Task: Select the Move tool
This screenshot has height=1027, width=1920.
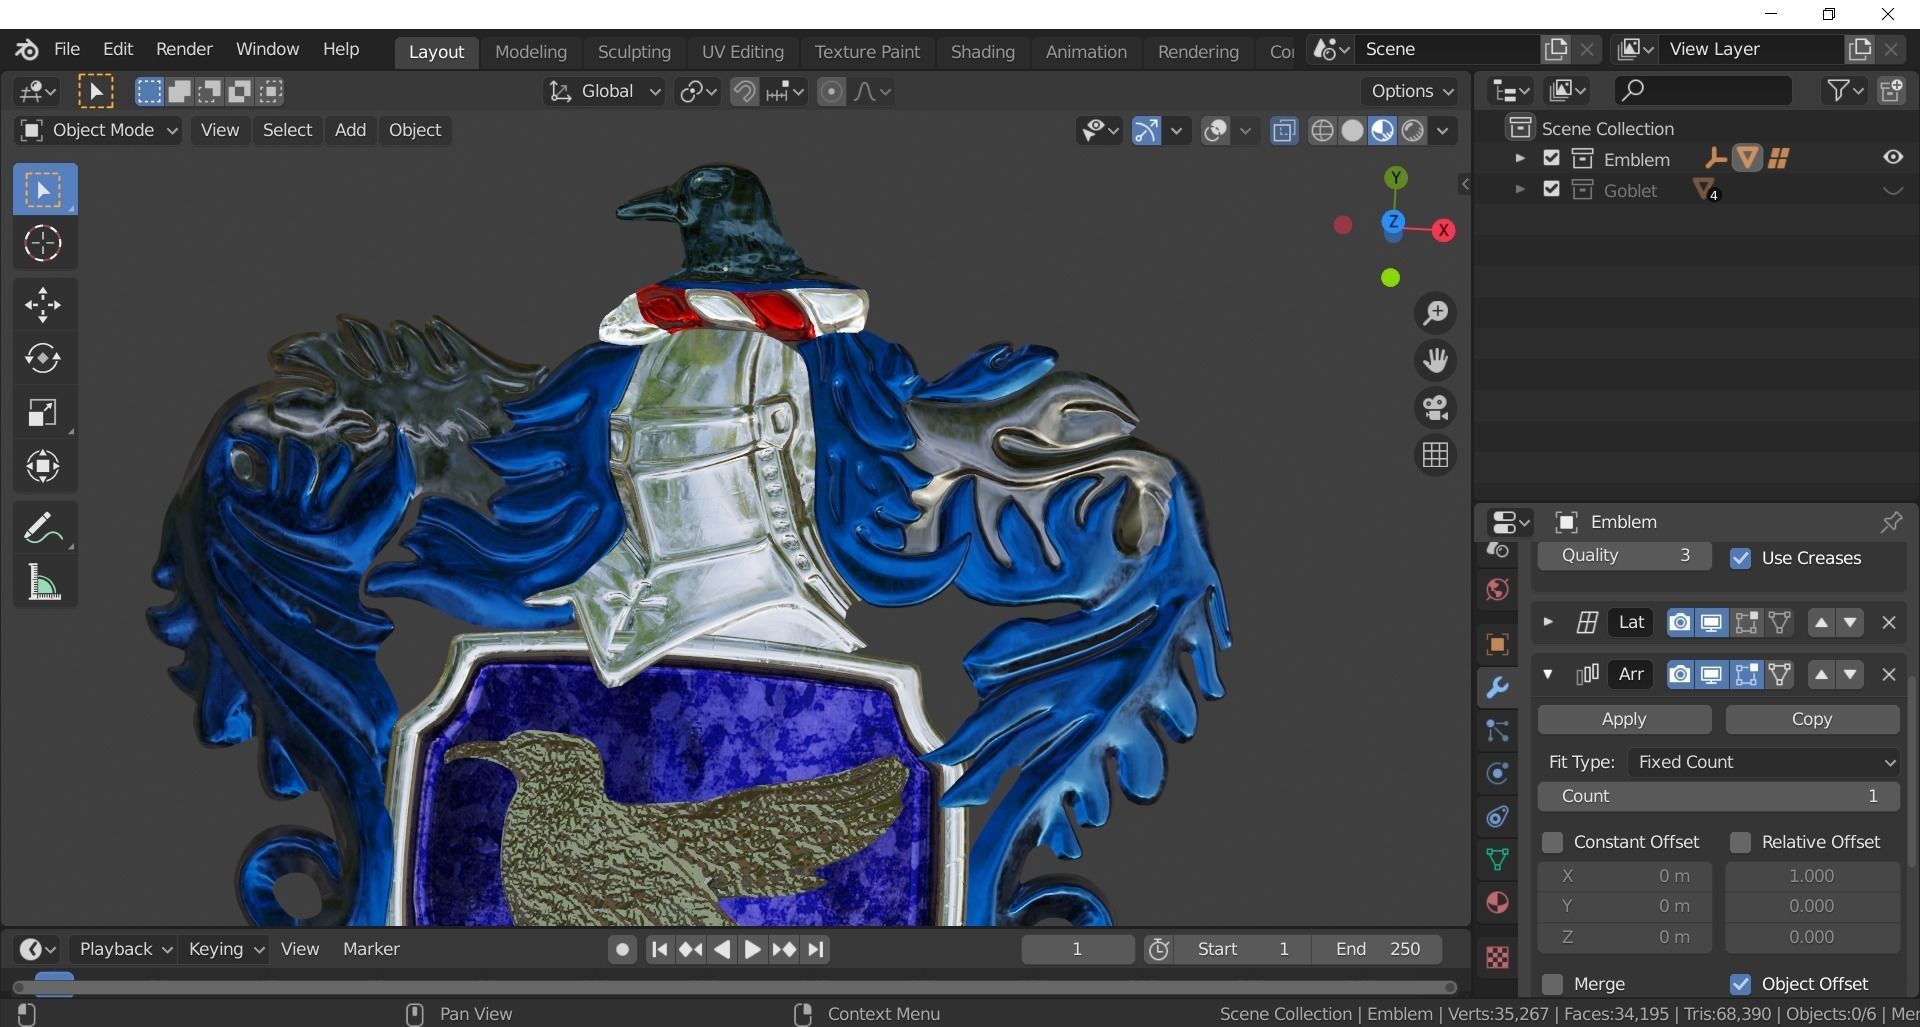Action: 43,305
